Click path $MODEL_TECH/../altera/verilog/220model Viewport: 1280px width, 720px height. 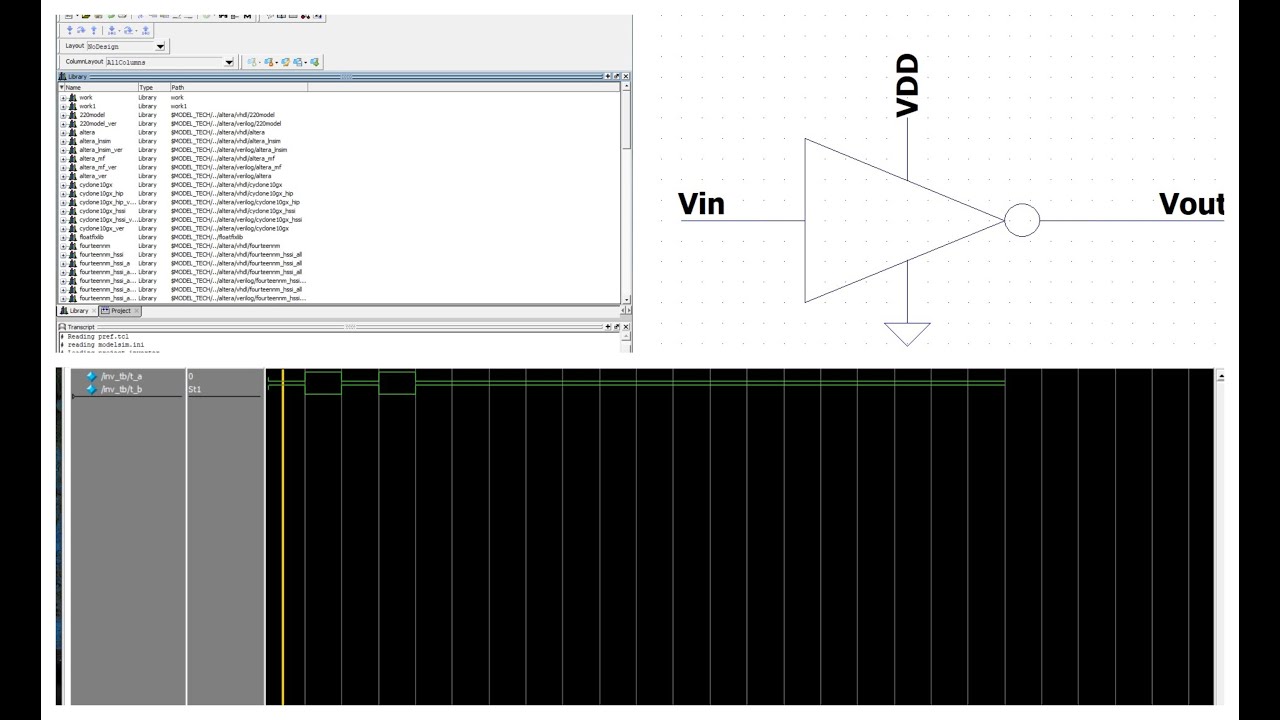pyautogui.click(x=226, y=124)
